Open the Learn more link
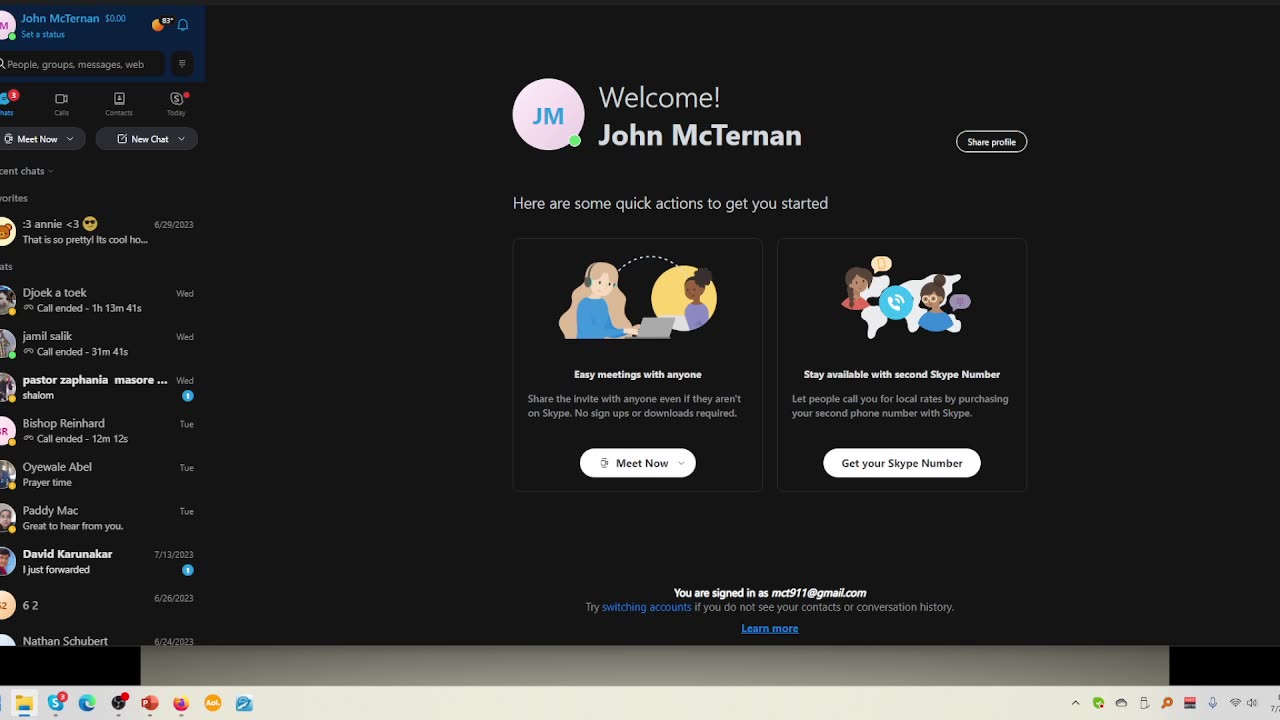 (770, 628)
